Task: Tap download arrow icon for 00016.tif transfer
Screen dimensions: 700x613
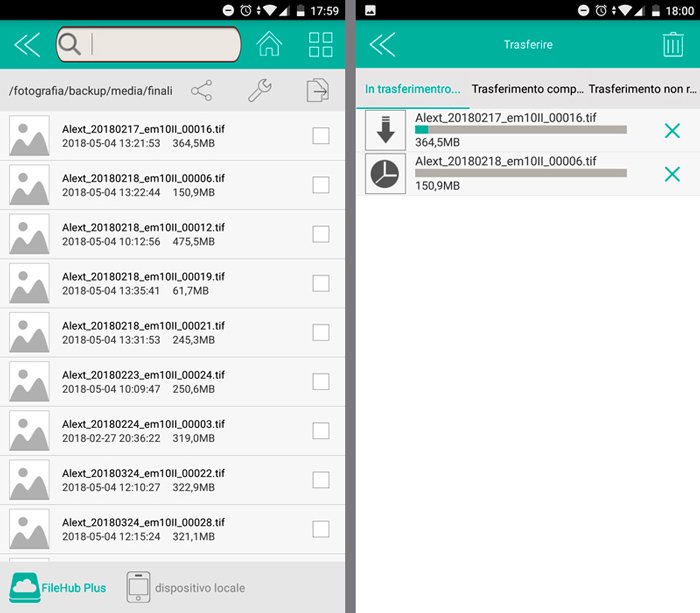Action: point(385,130)
